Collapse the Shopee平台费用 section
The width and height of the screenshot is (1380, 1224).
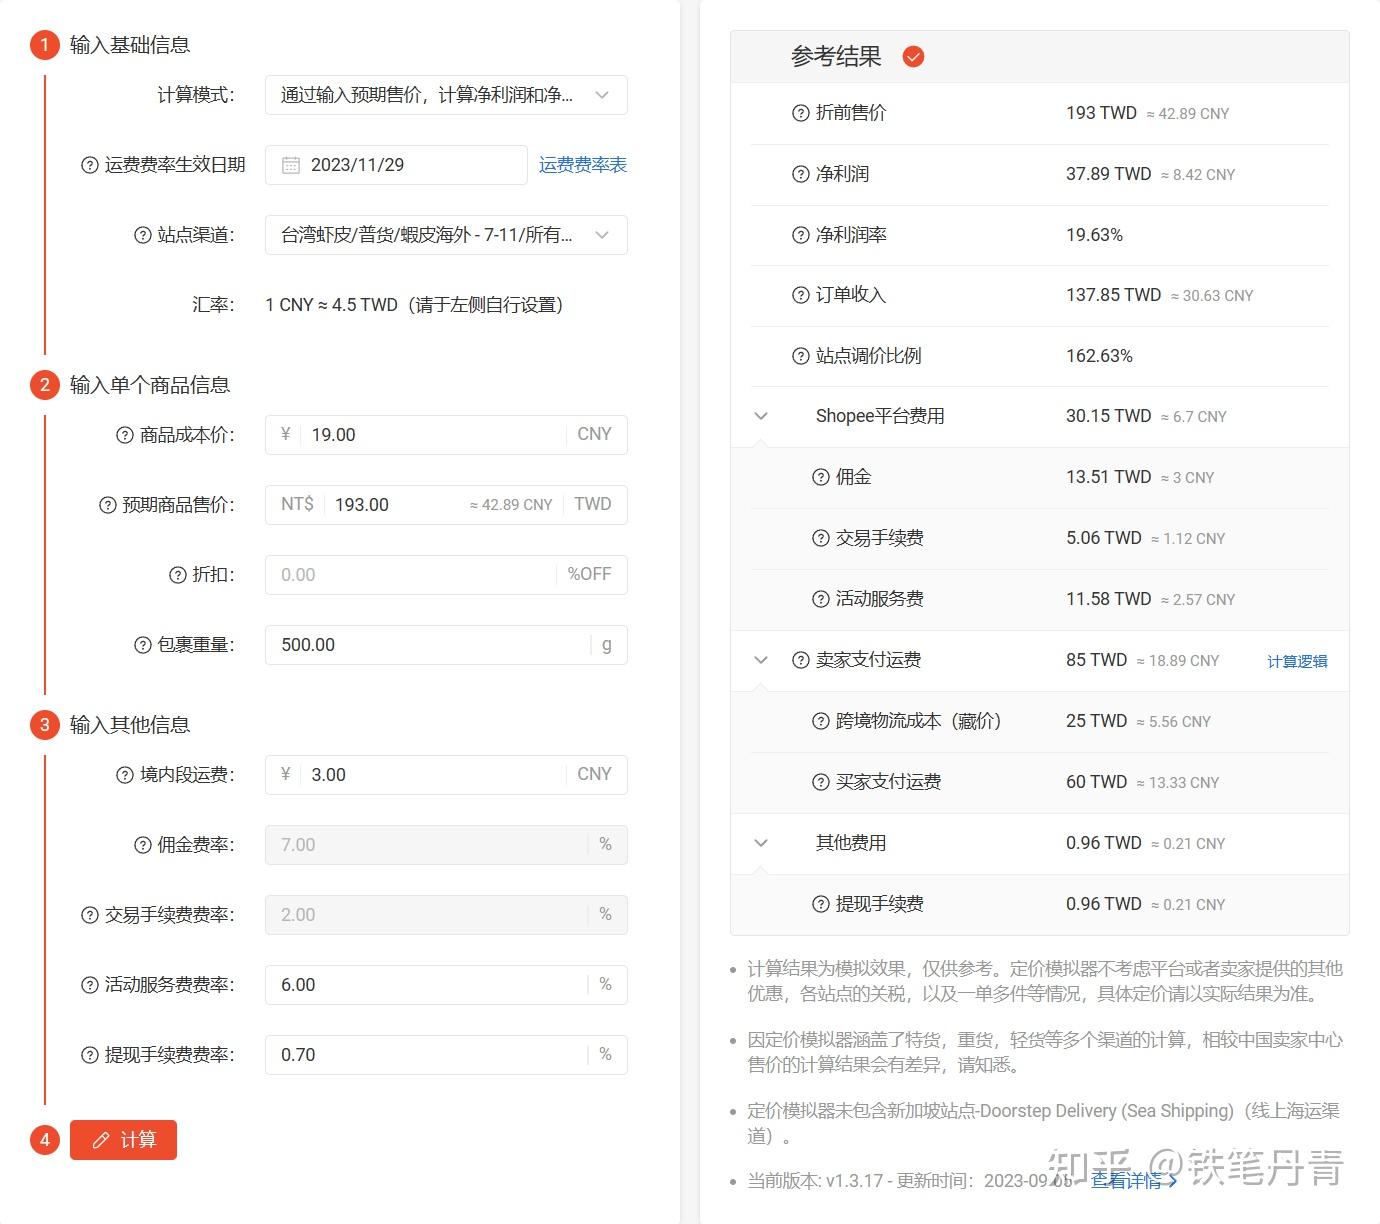pos(761,416)
